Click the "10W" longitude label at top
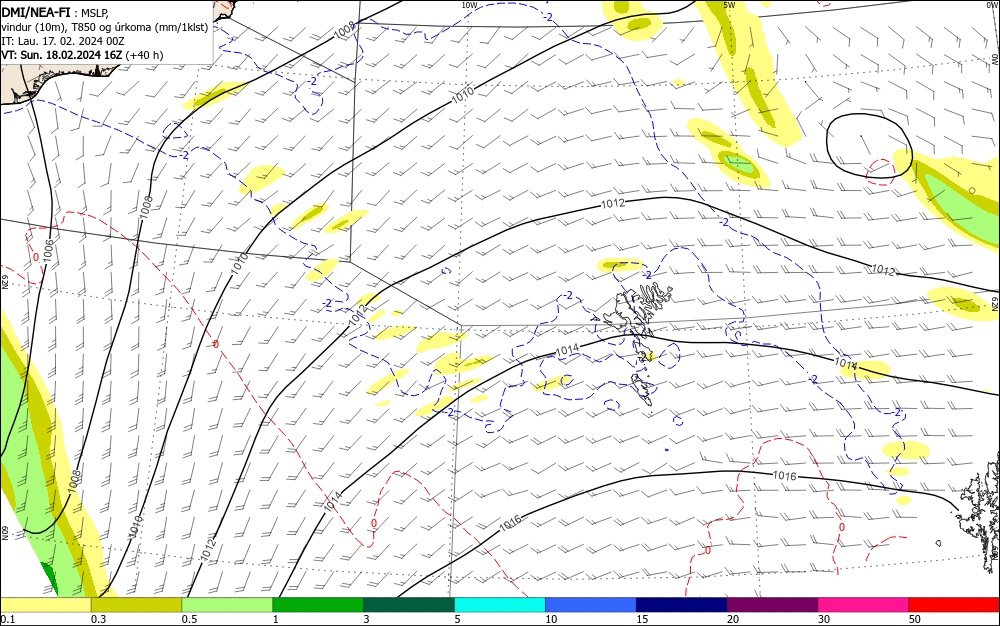This screenshot has height=626, width=1000. tap(469, 5)
